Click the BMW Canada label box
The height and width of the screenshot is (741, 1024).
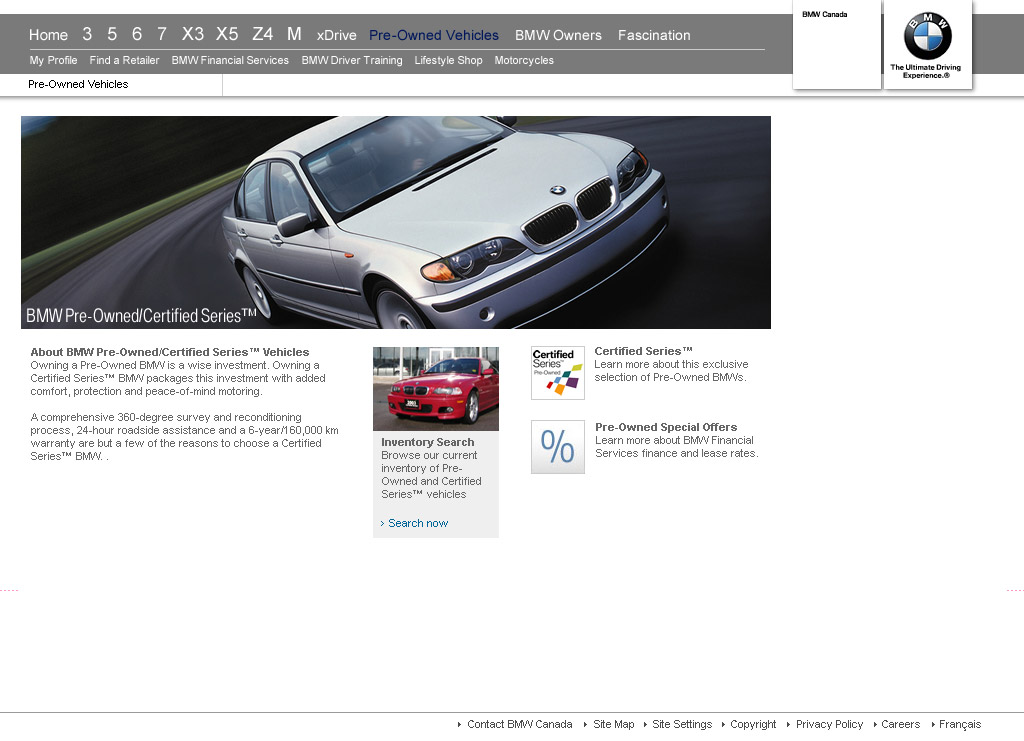837,44
